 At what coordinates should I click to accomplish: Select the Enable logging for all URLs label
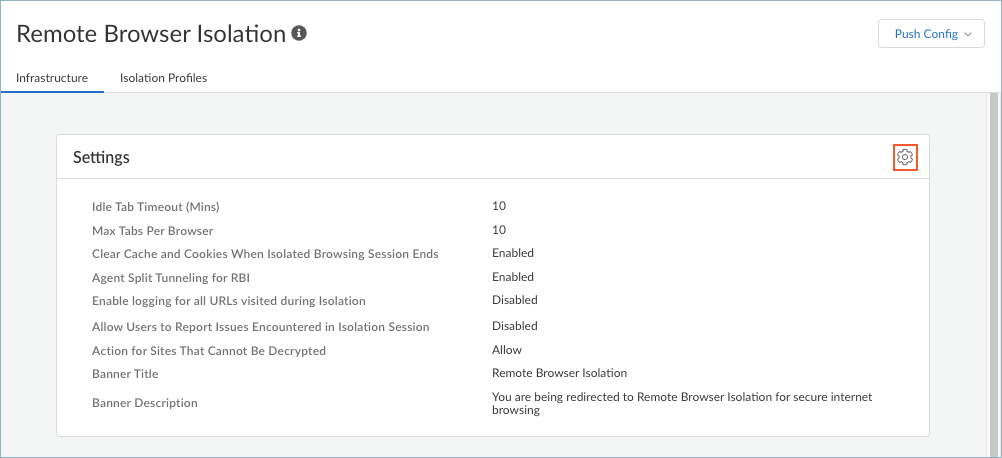pyautogui.click(x=228, y=301)
